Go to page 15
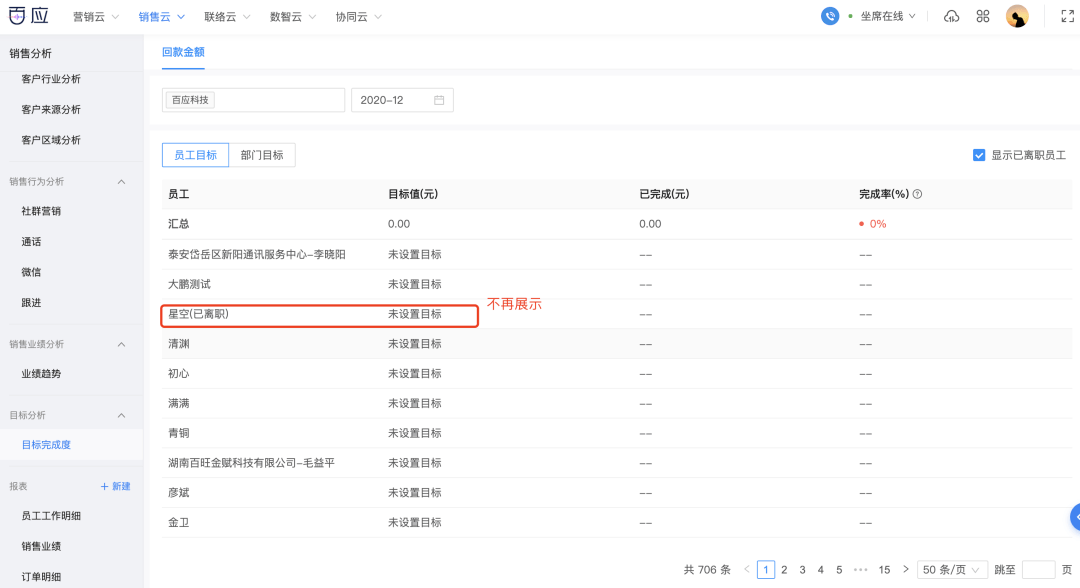The width and height of the screenshot is (1080, 588). coord(884,569)
